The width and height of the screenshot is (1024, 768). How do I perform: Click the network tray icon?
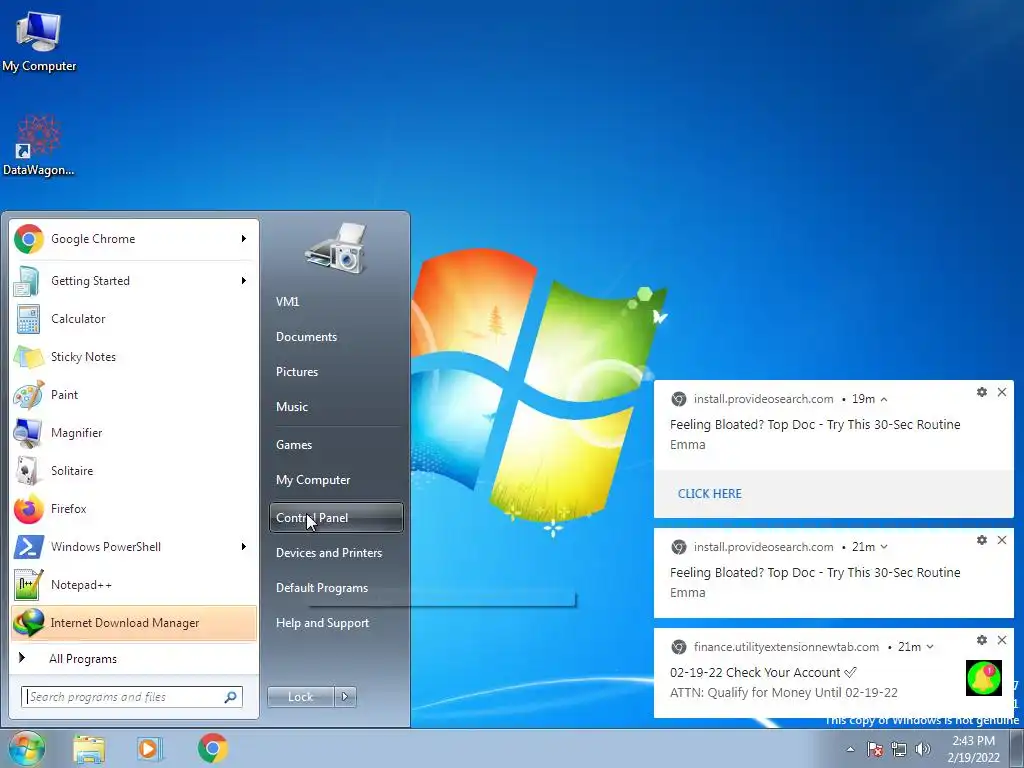click(899, 749)
